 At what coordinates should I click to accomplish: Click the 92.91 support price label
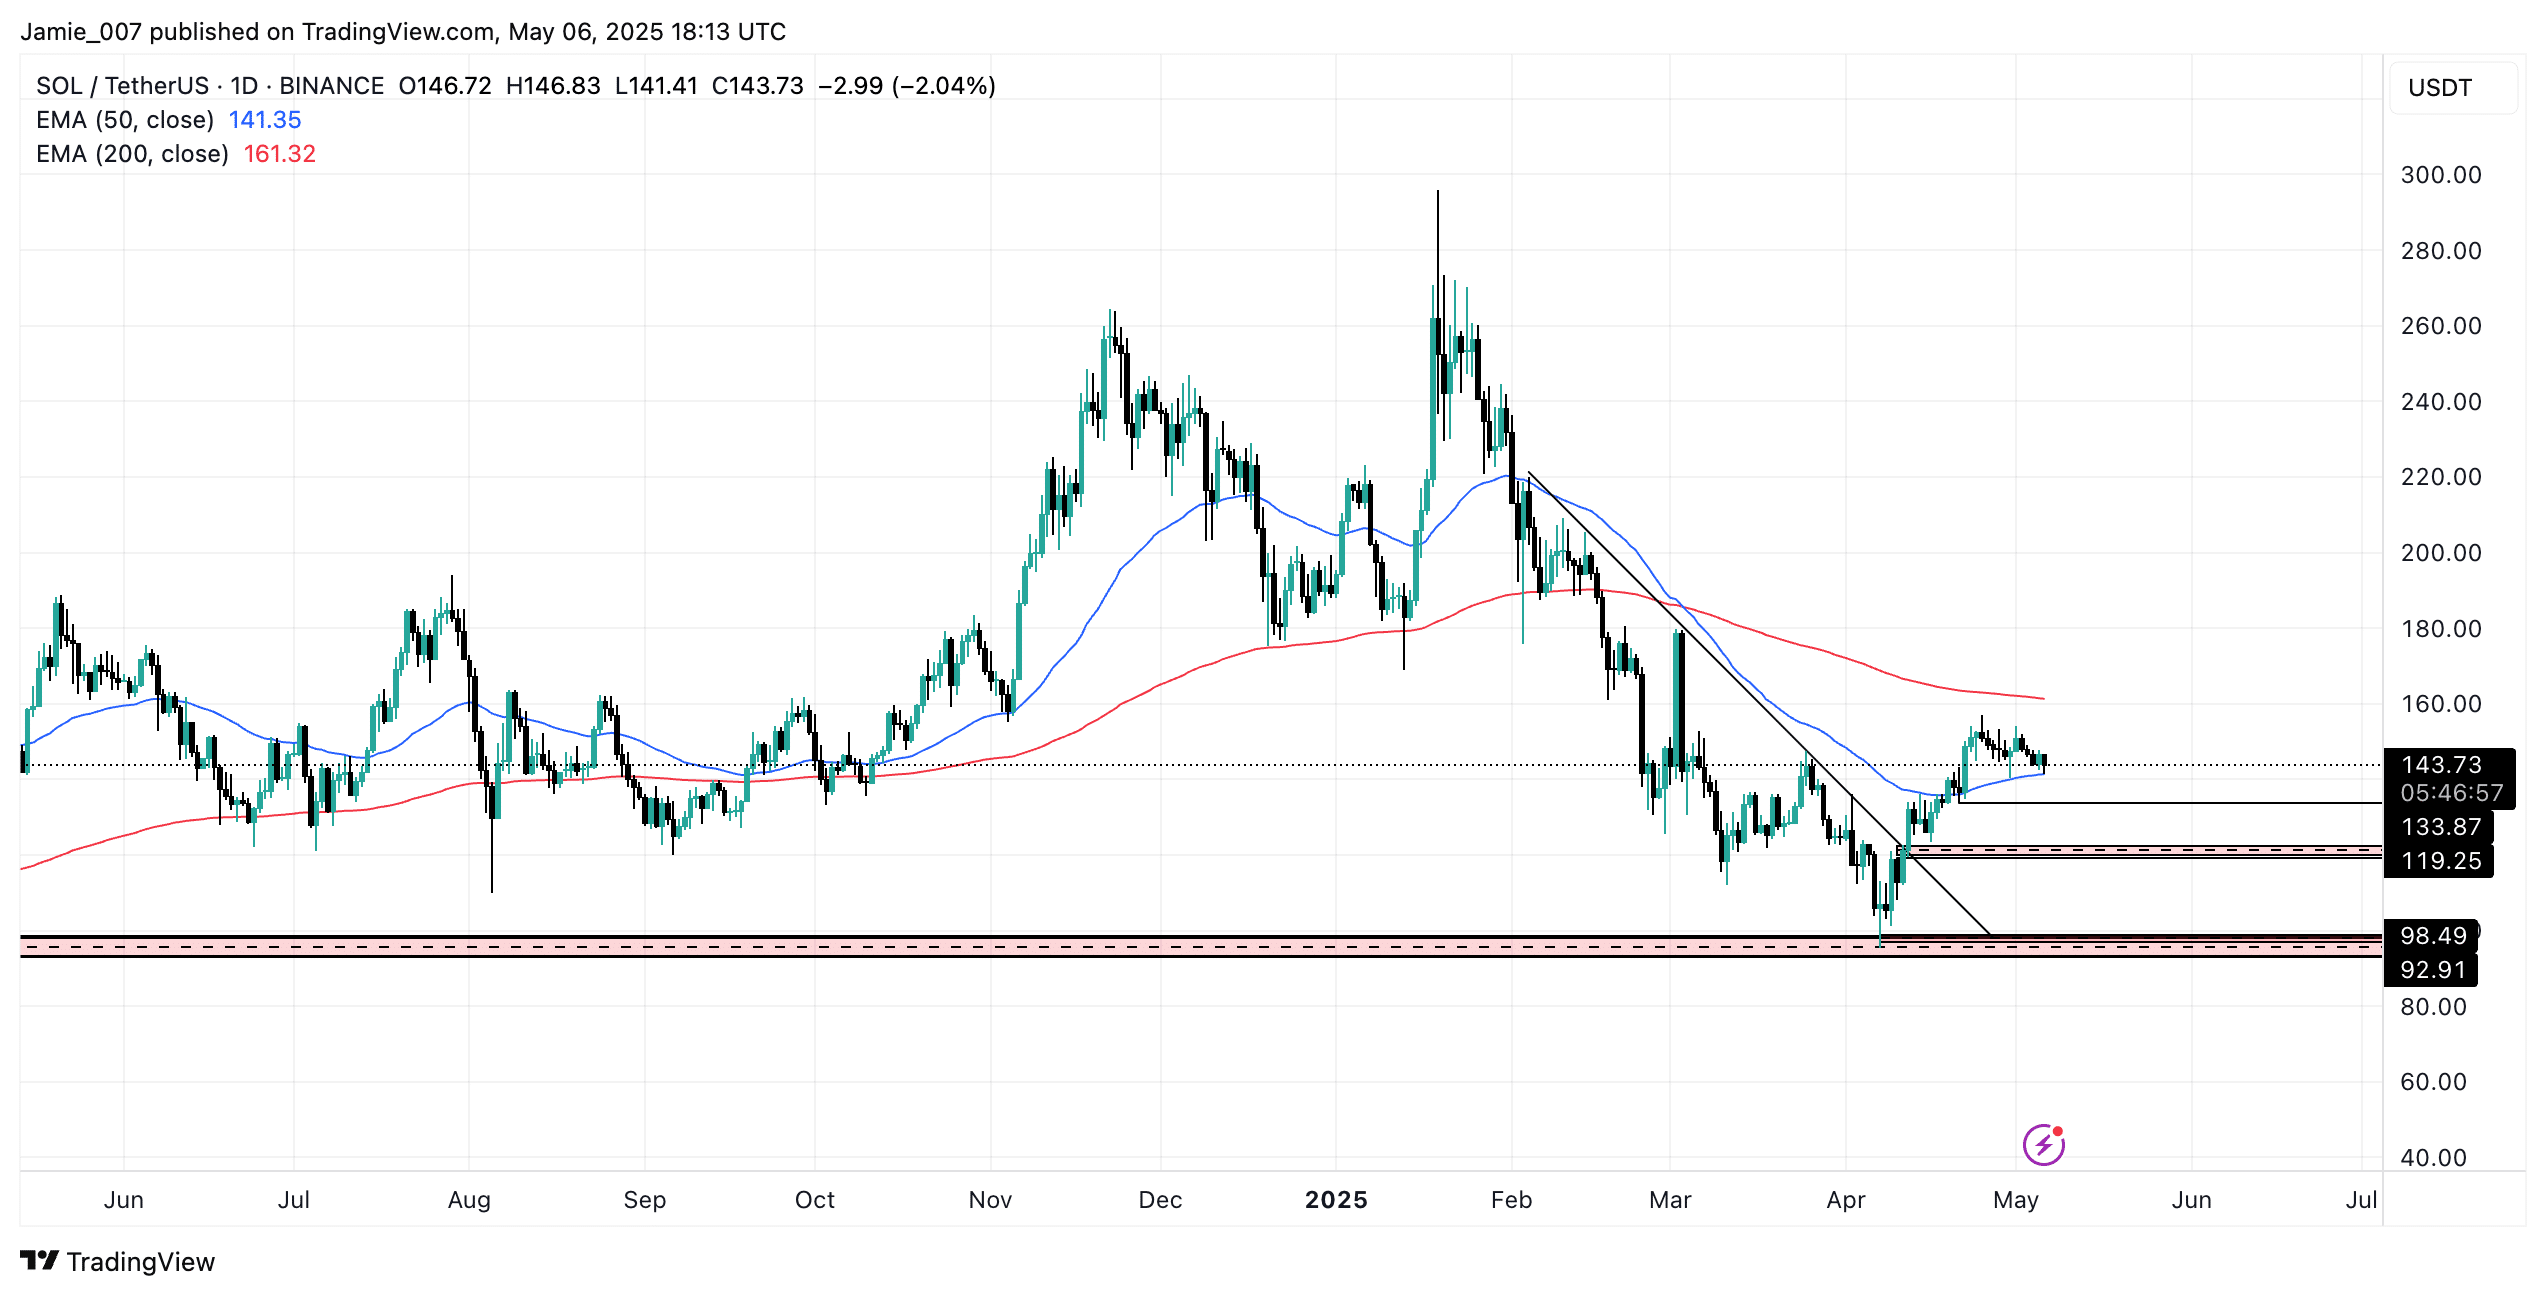(x=2432, y=970)
